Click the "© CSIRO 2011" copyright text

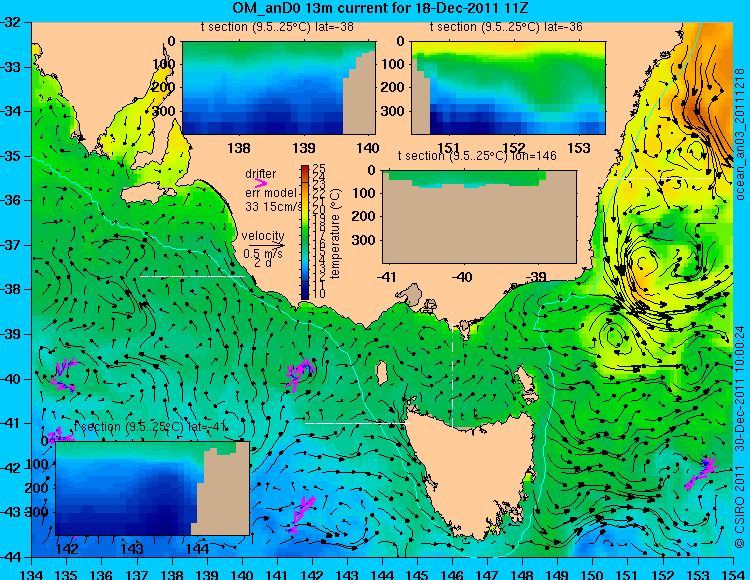740,505
